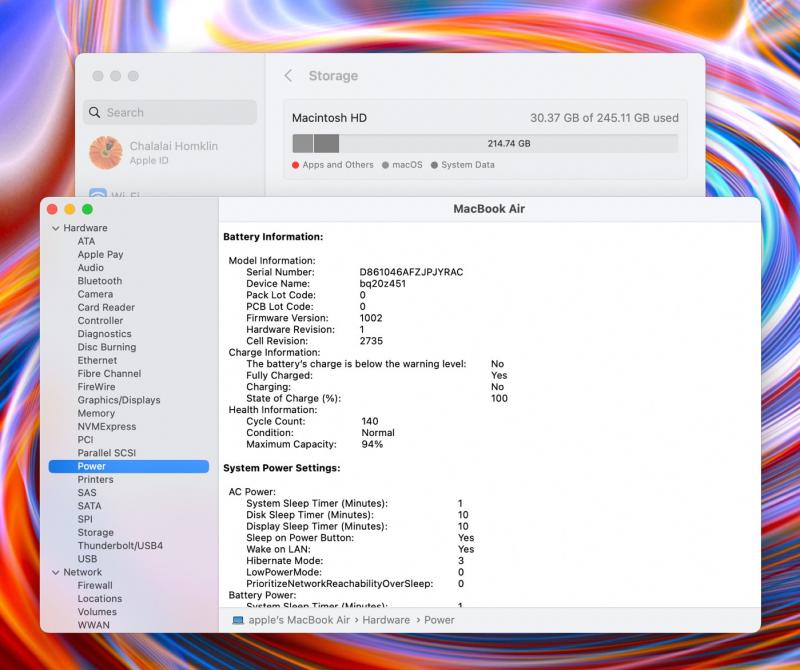Open Diagnostics in the sidebar
This screenshot has height=670, width=800.
tap(105, 334)
